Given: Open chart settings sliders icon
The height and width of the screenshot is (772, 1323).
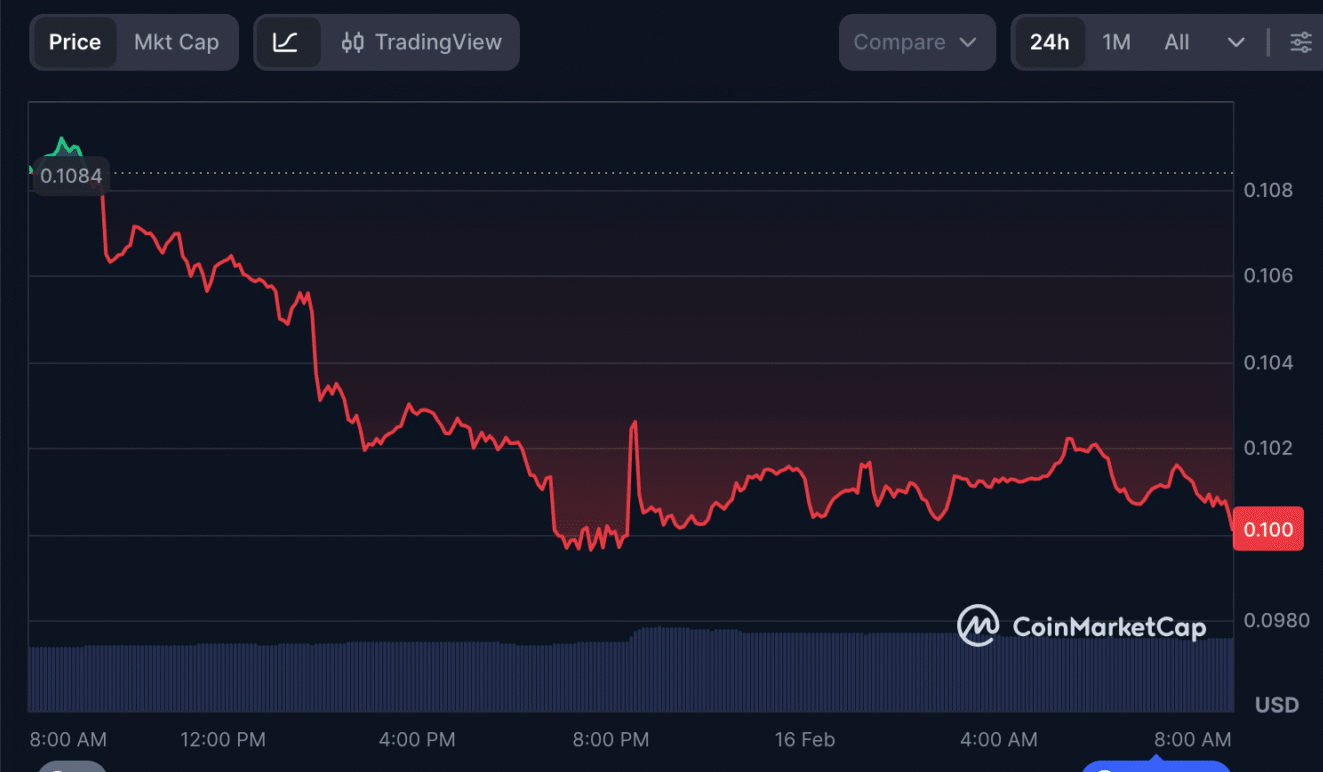Looking at the screenshot, I should [1300, 42].
